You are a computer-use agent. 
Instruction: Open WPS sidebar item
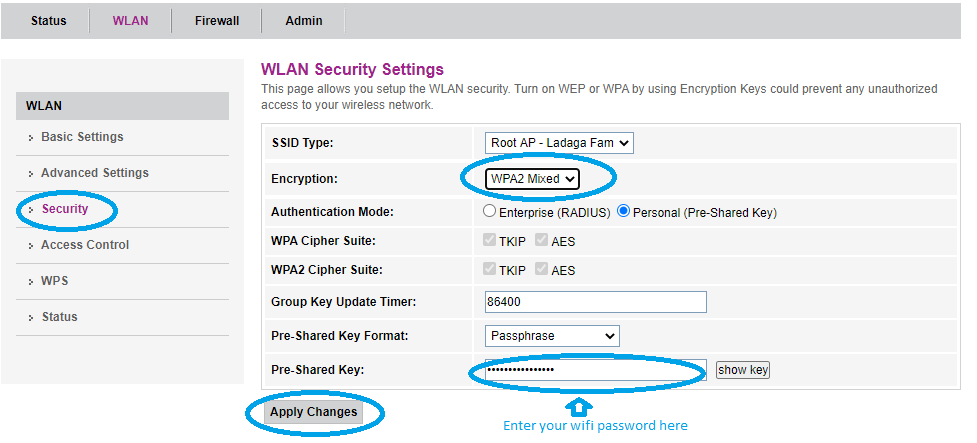pyautogui.click(x=55, y=281)
